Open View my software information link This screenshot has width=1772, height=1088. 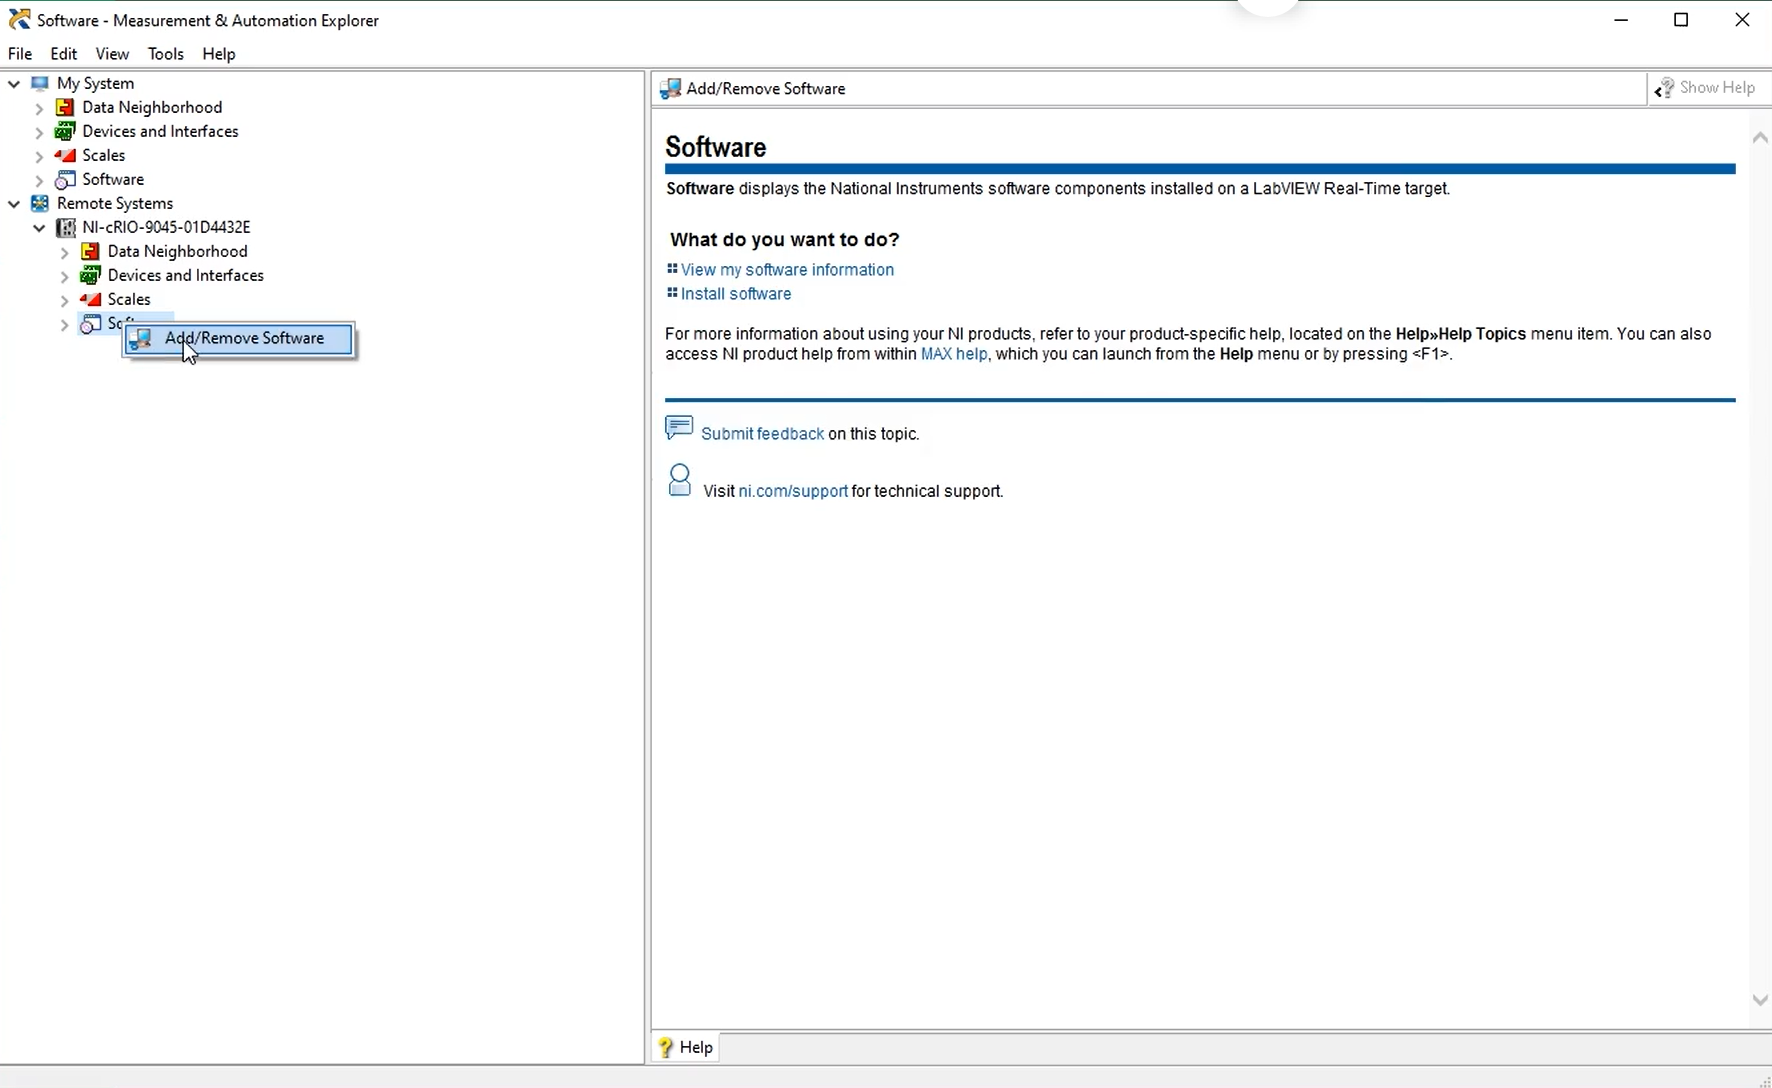pyautogui.click(x=787, y=270)
